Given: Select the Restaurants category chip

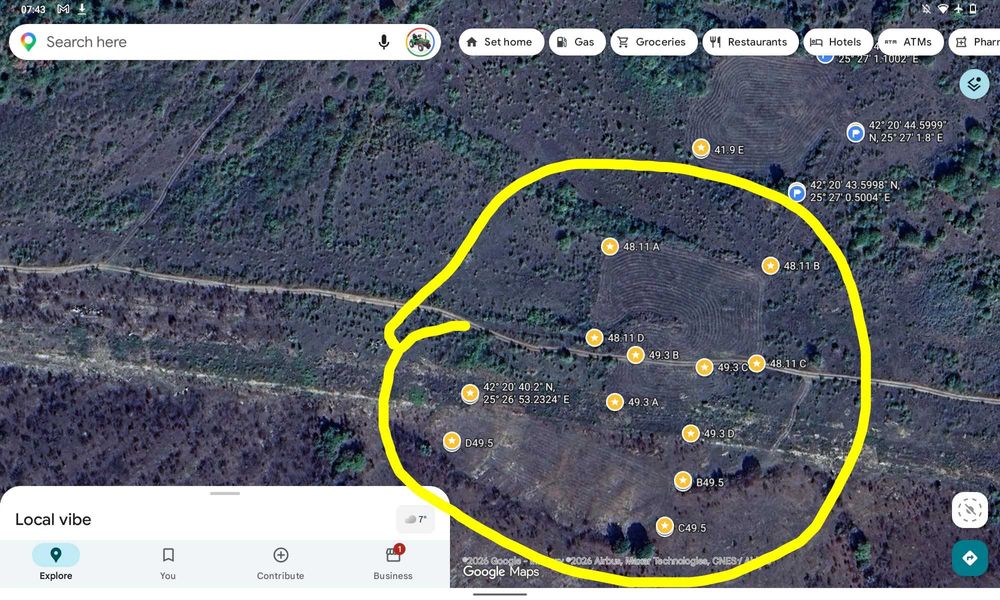Looking at the screenshot, I should (750, 42).
